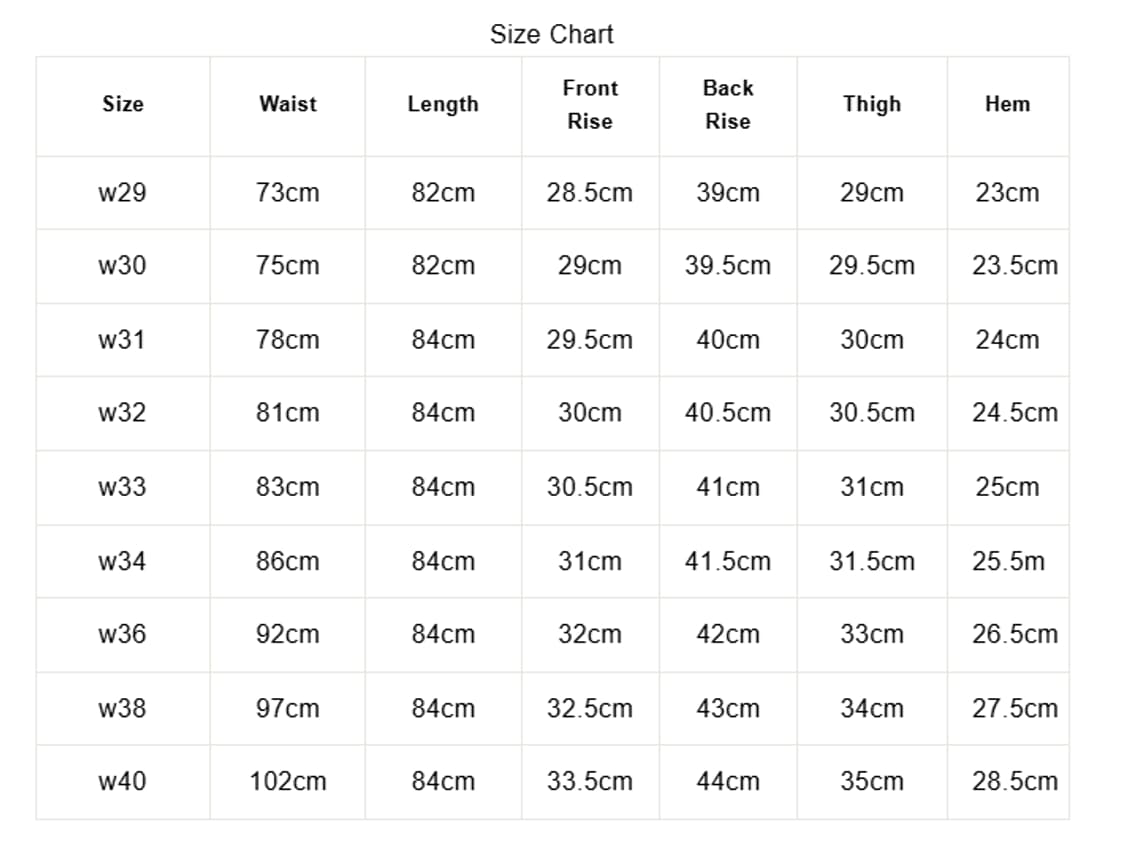The image size is (1125, 848).
Task: Click the Front Rise column header
Action: pyautogui.click(x=590, y=104)
